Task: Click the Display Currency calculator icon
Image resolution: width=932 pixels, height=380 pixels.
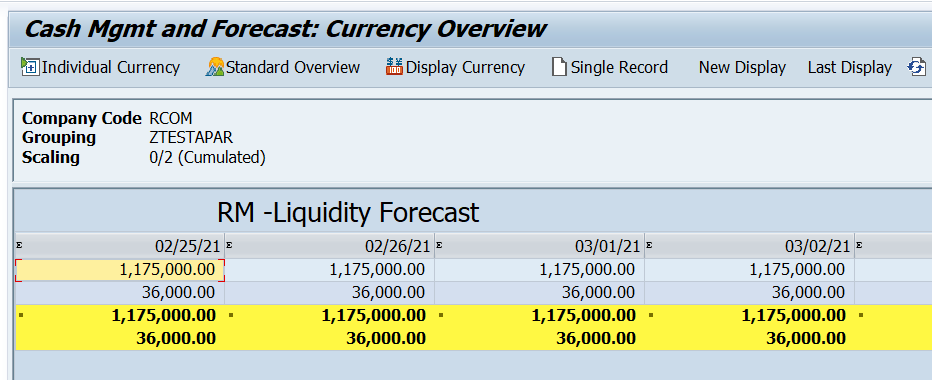Action: (394, 67)
